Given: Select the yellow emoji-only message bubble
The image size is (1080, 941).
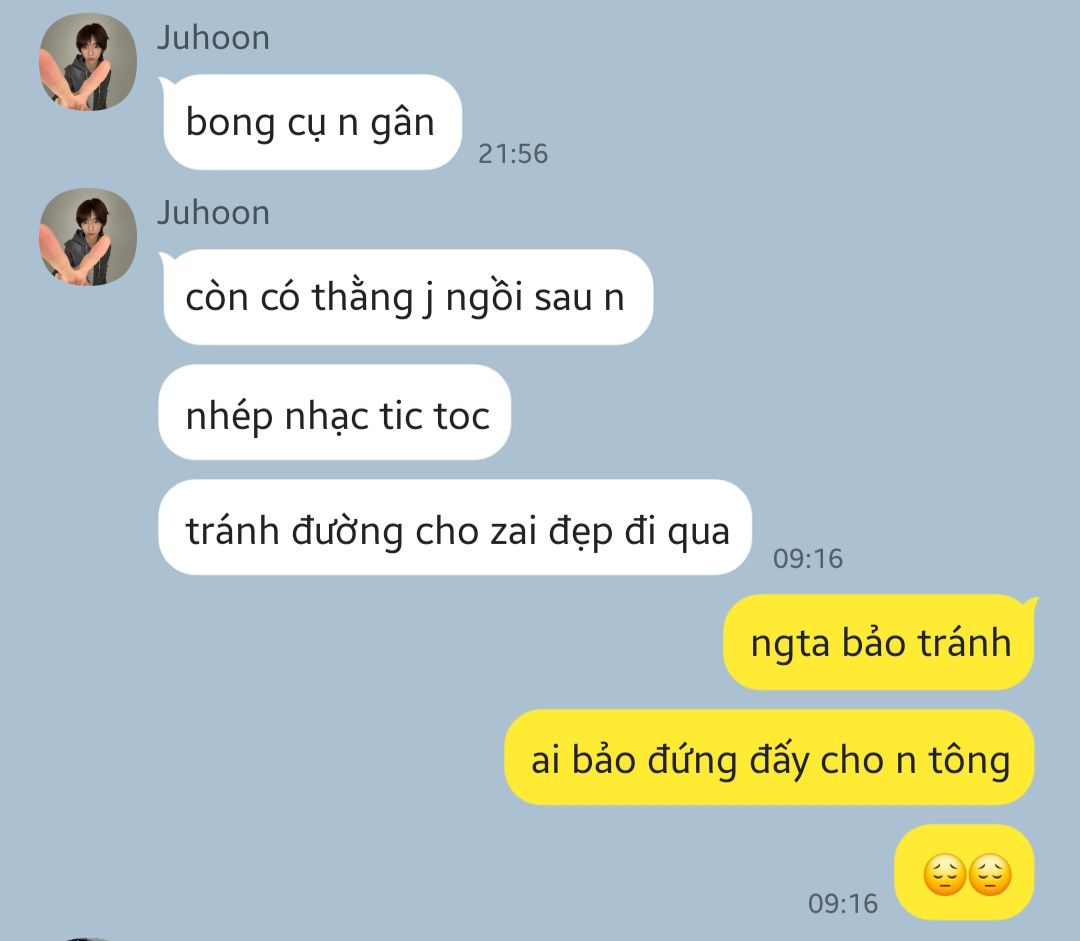Looking at the screenshot, I should click(964, 872).
